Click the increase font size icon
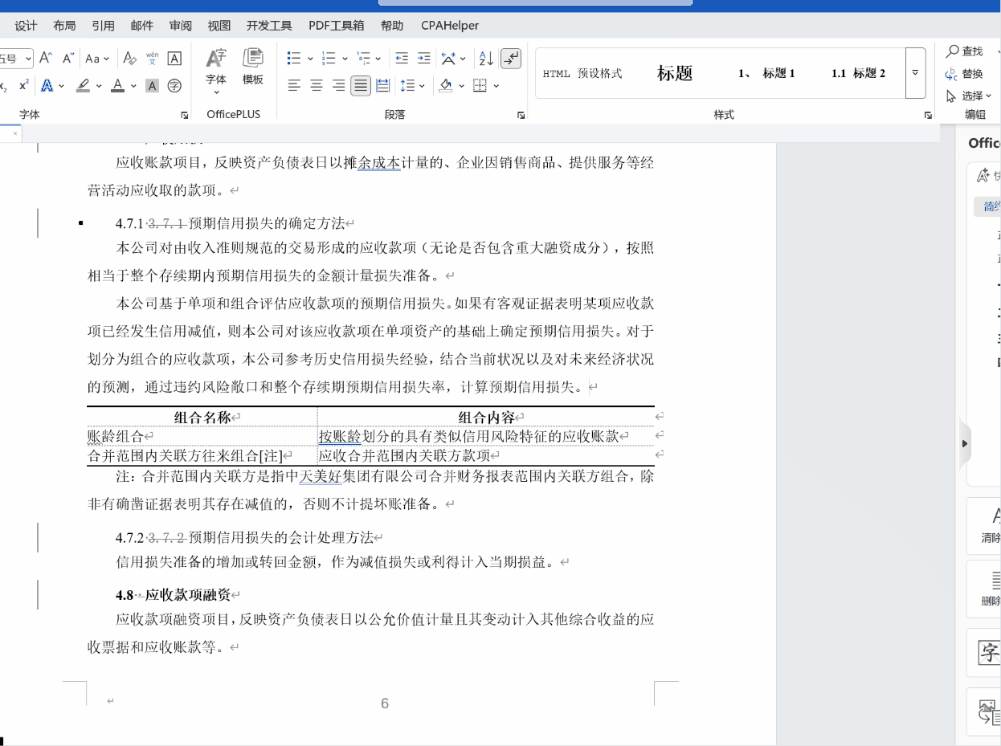Image resolution: width=1001 pixels, height=746 pixels. coord(45,58)
